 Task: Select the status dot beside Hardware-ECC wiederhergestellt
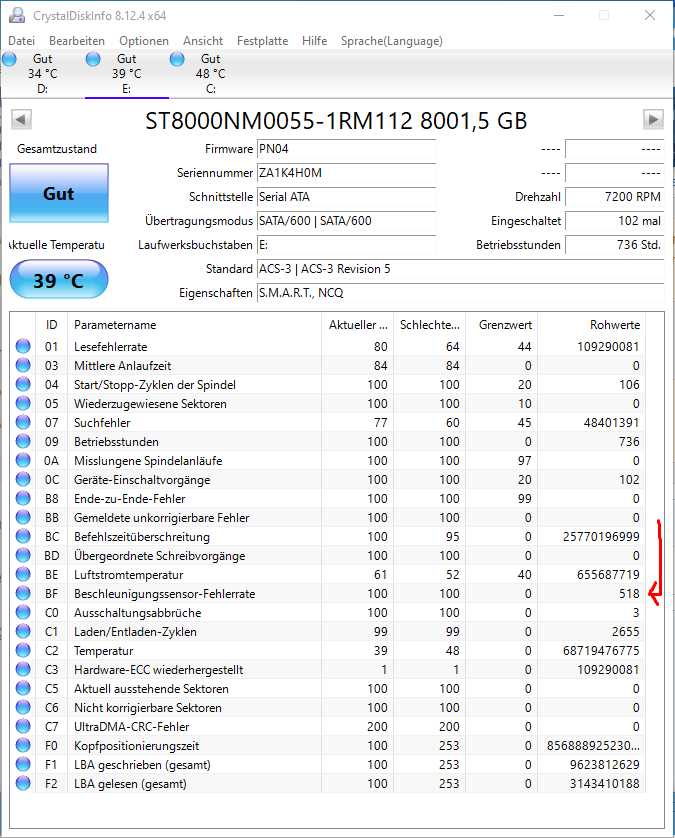(x=24, y=669)
